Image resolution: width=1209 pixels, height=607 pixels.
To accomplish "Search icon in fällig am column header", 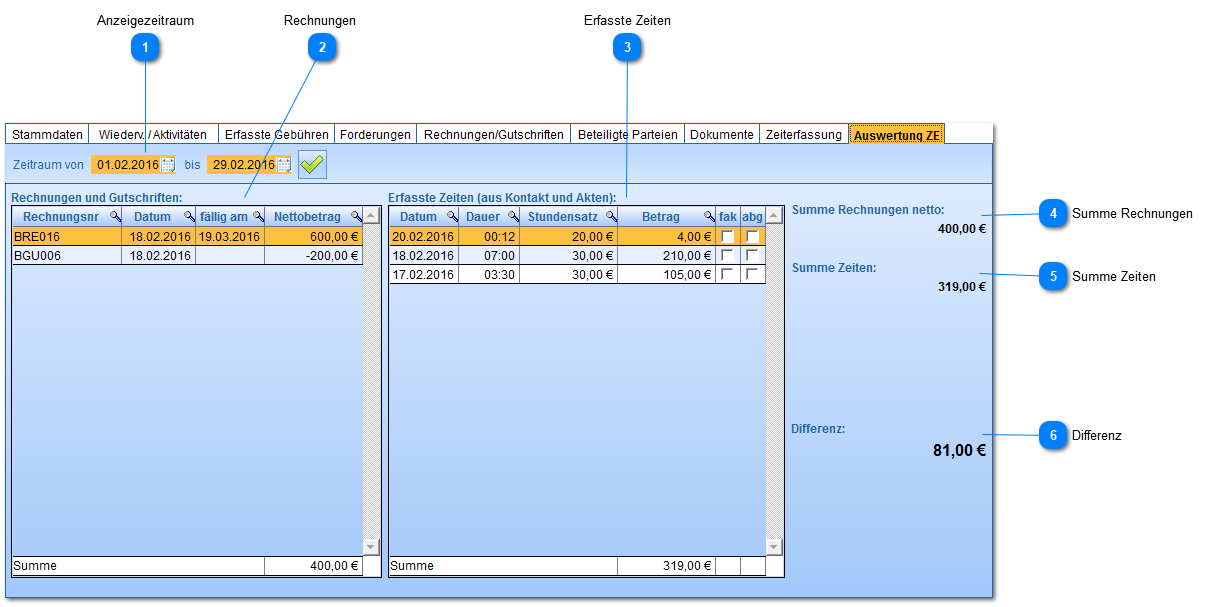I will pos(258,217).
